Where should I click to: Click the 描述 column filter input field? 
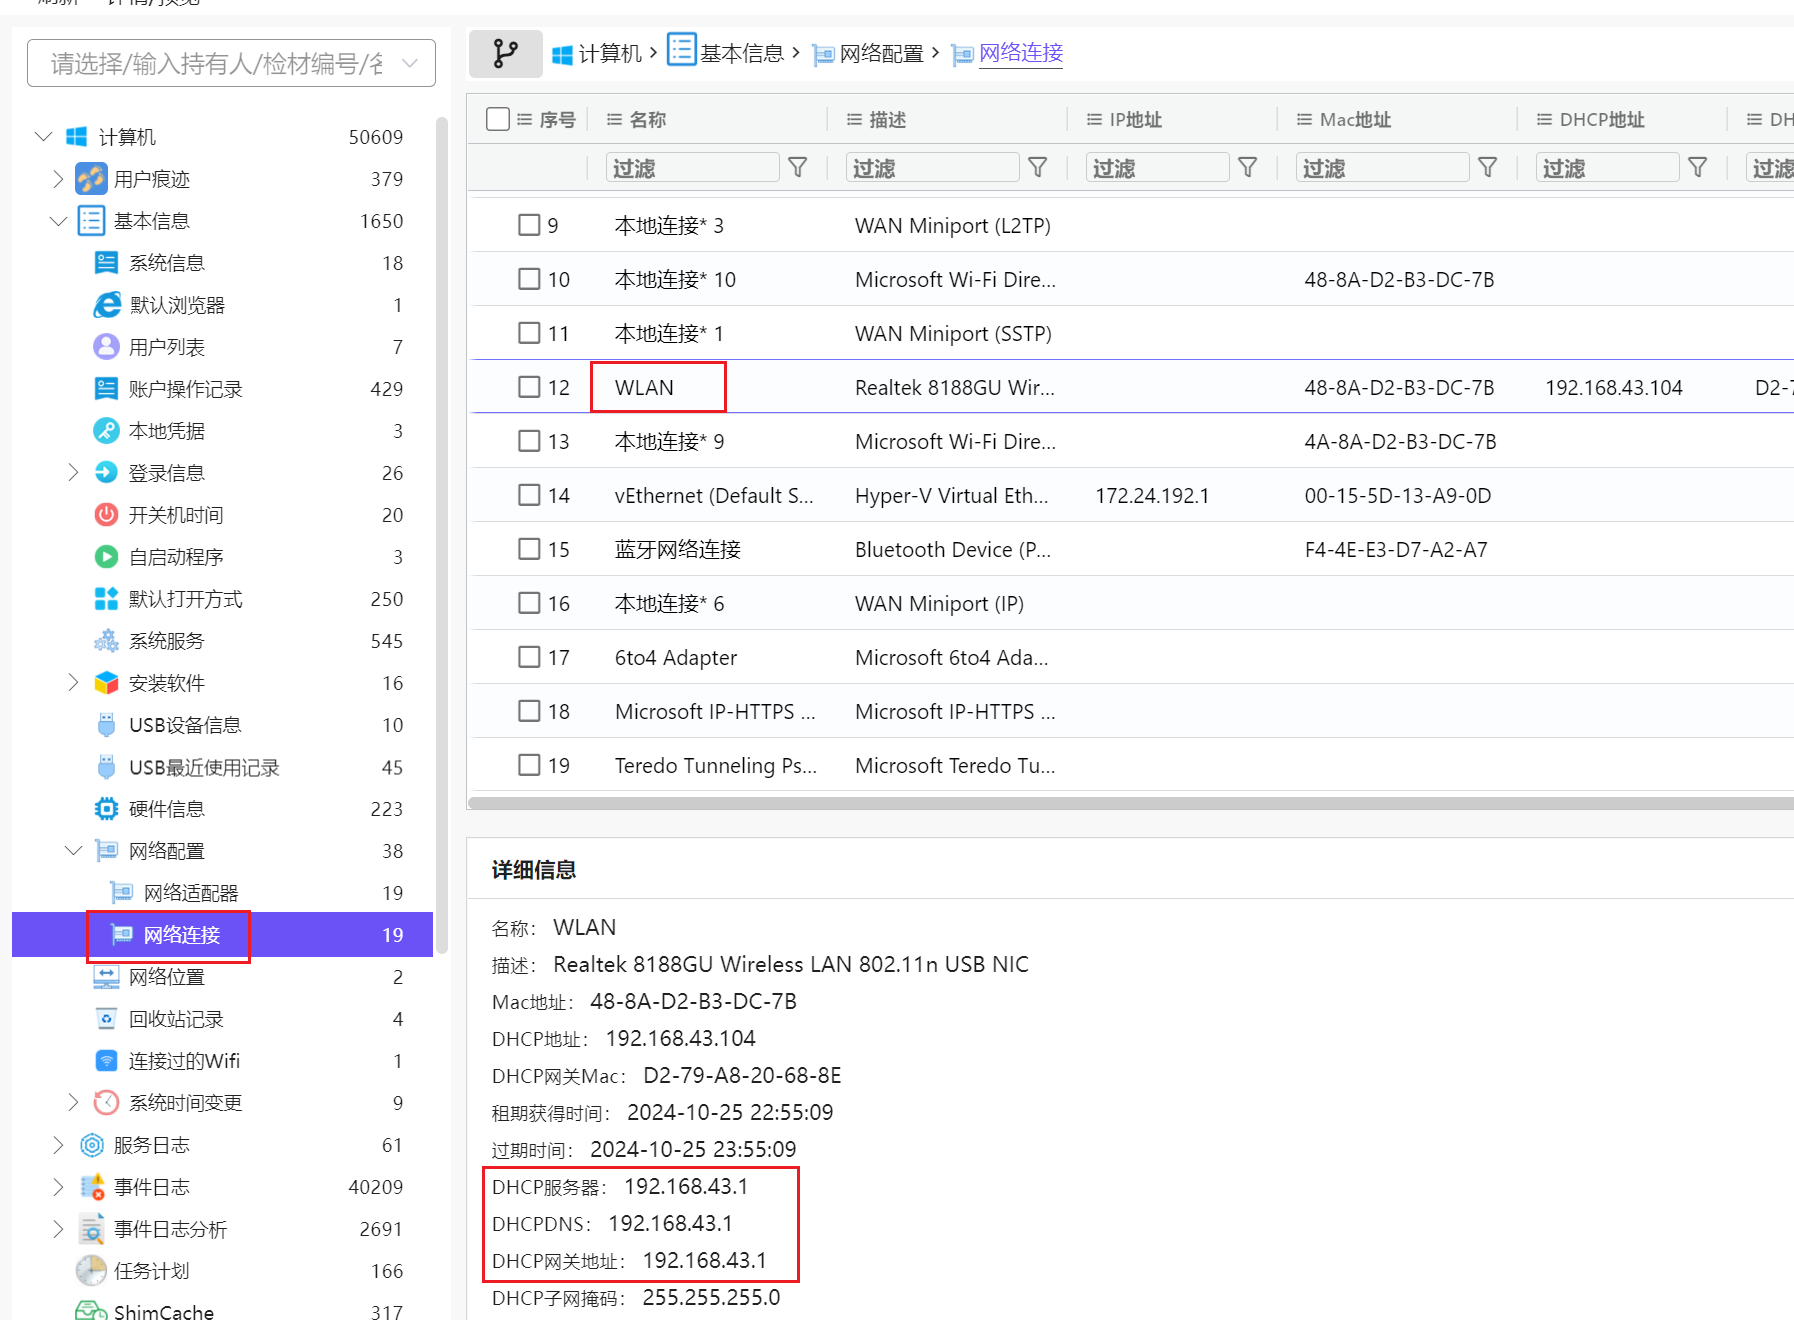932,168
